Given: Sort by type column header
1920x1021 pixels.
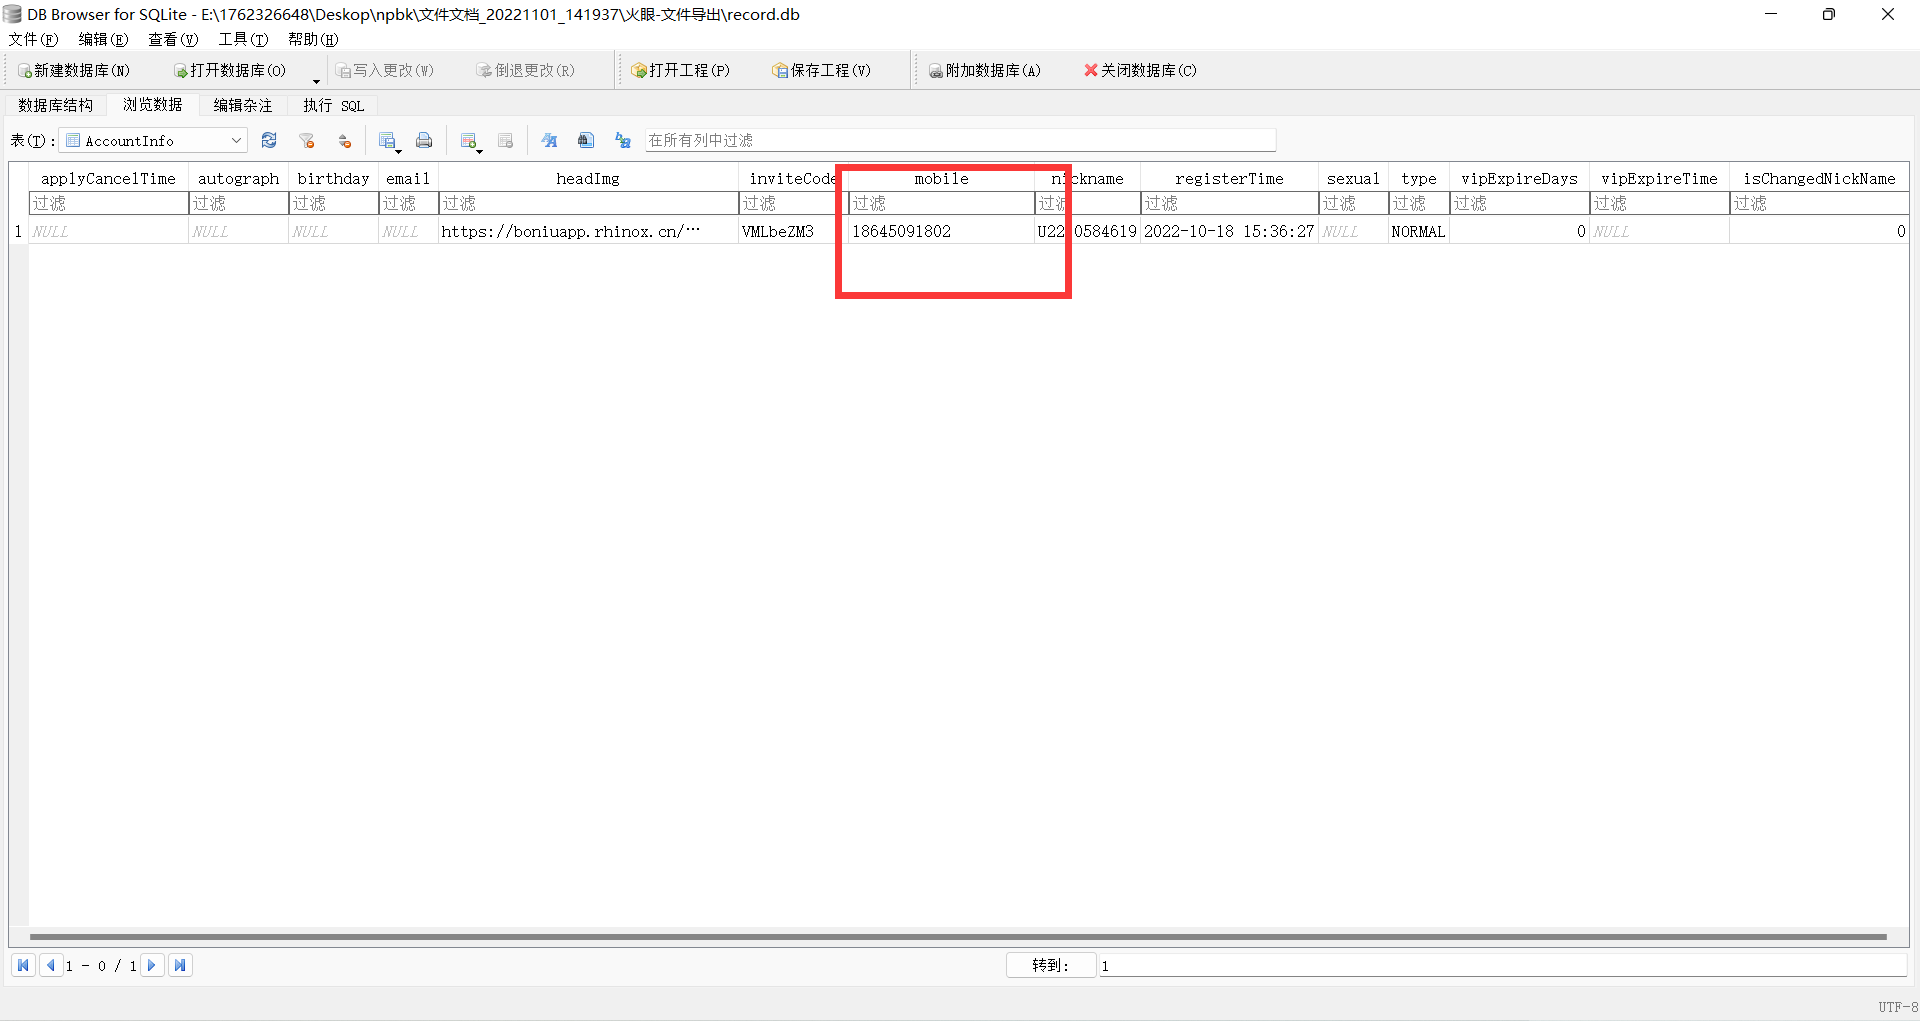Looking at the screenshot, I should pyautogui.click(x=1418, y=178).
